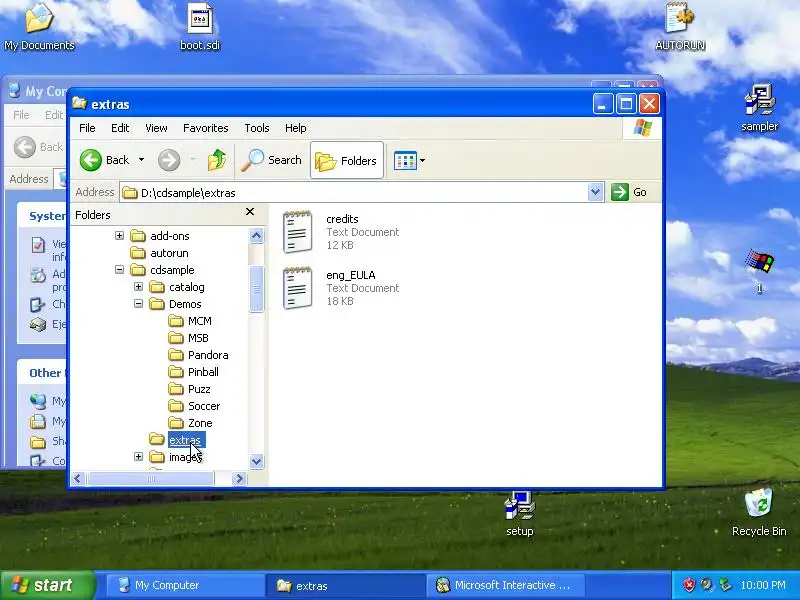Select the Zone folder in tree

point(200,423)
